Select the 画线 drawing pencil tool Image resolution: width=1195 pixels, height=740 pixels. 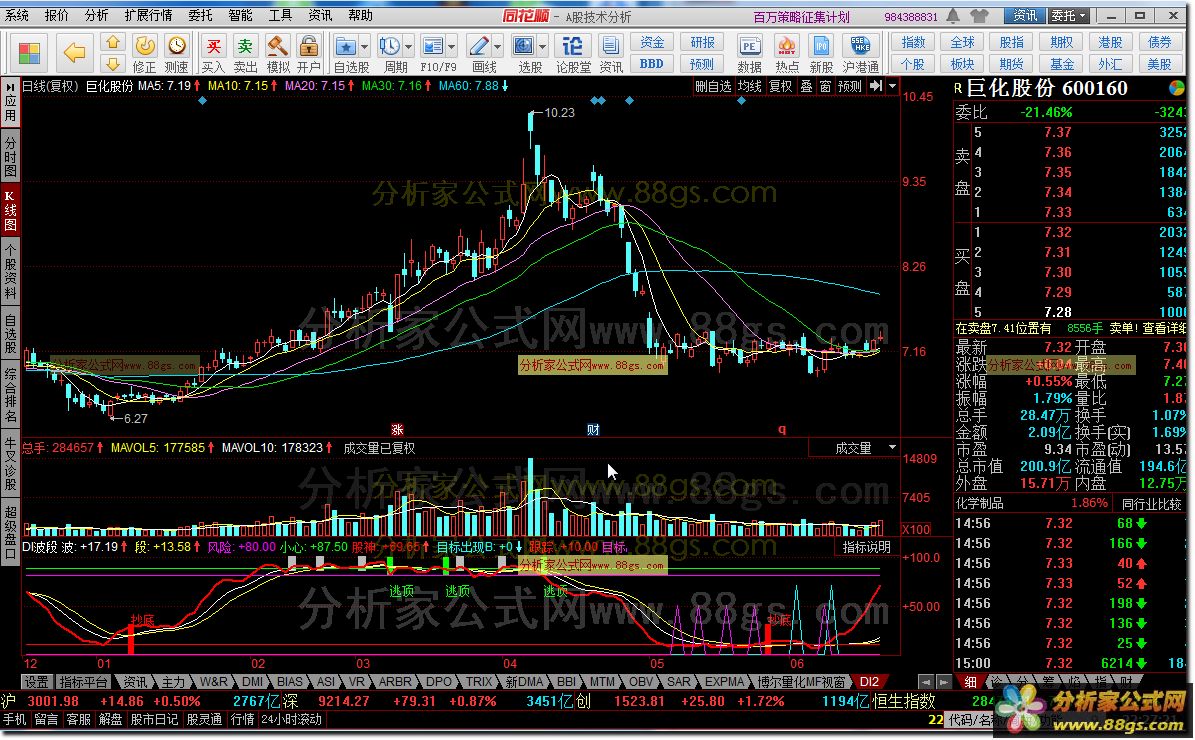coord(479,46)
